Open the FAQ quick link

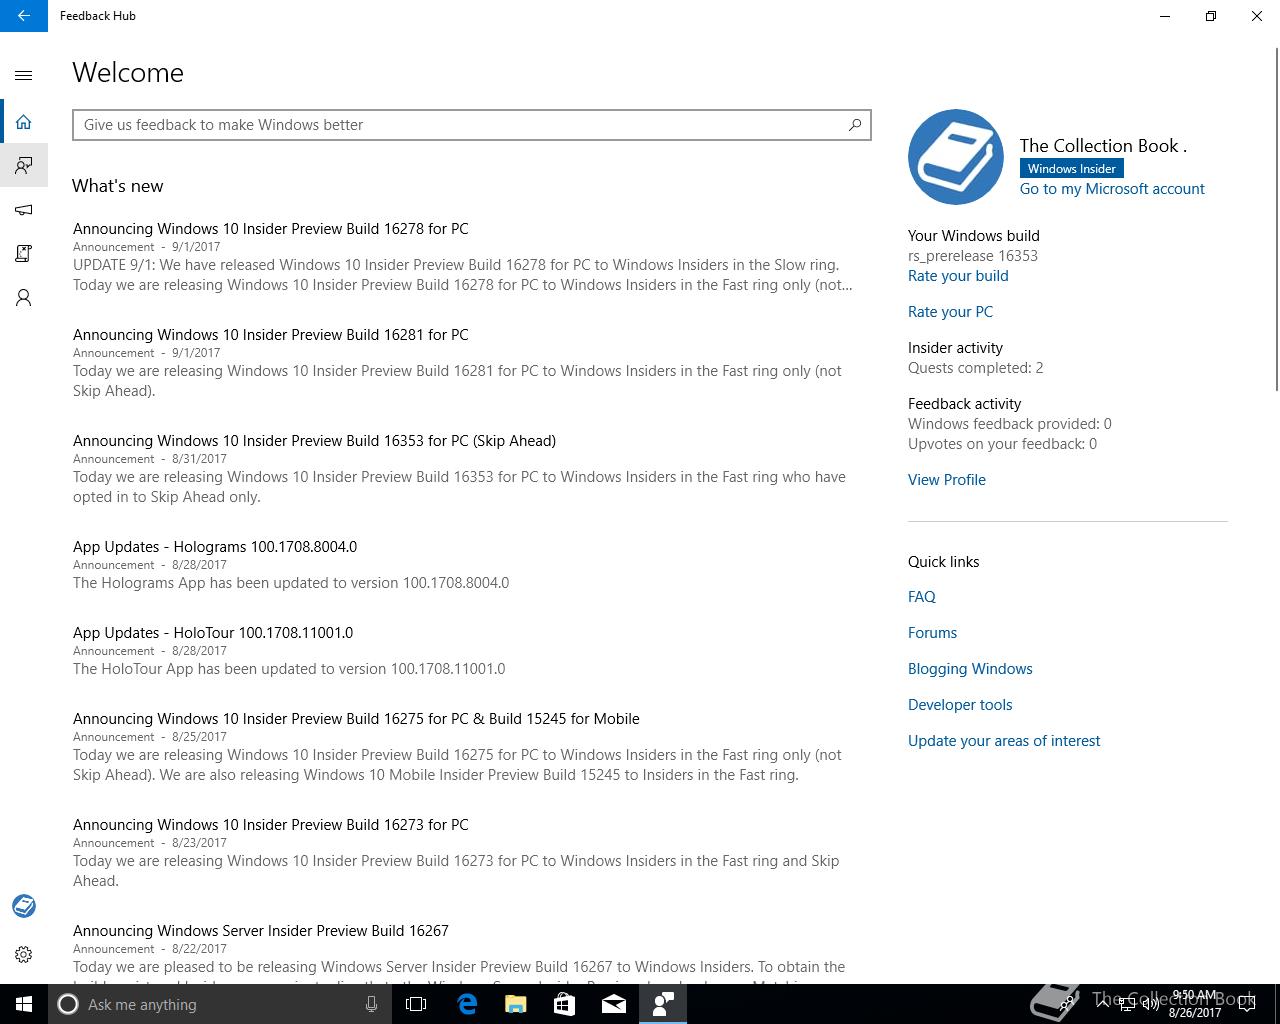point(922,597)
